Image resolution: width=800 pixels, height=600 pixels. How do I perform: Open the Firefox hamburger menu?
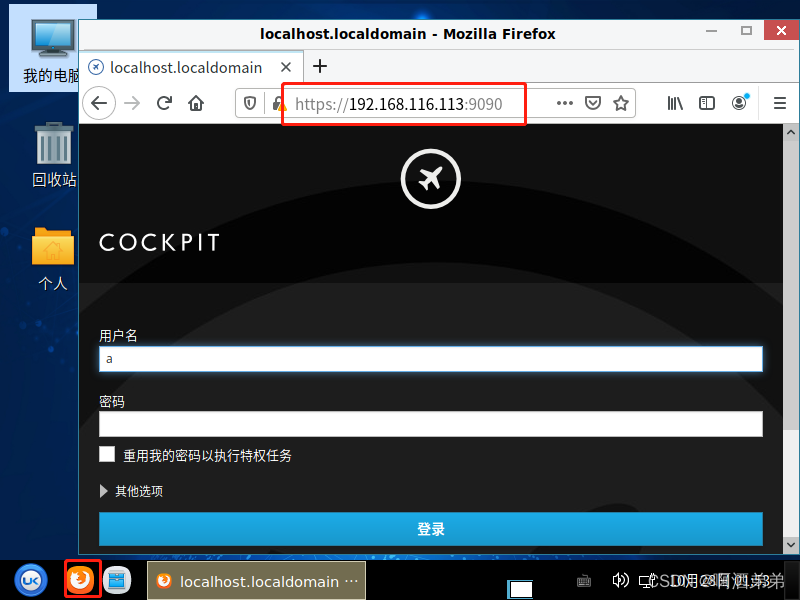(780, 104)
